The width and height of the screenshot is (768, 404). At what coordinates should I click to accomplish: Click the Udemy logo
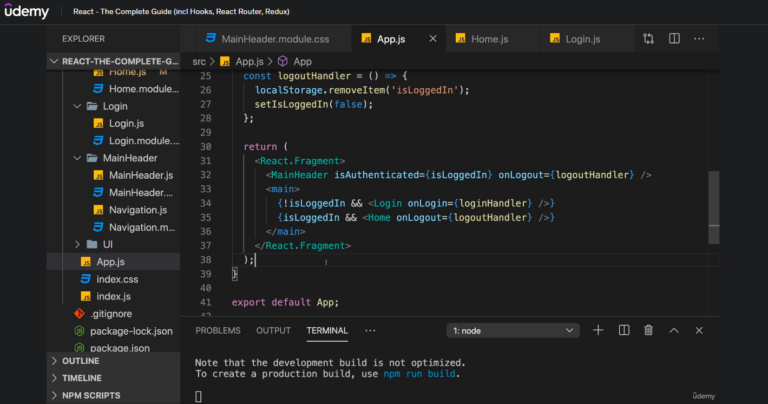[x=26, y=11]
